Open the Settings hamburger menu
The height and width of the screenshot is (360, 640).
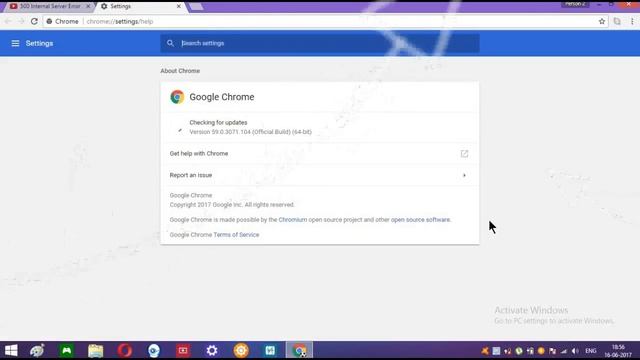tap(15, 43)
